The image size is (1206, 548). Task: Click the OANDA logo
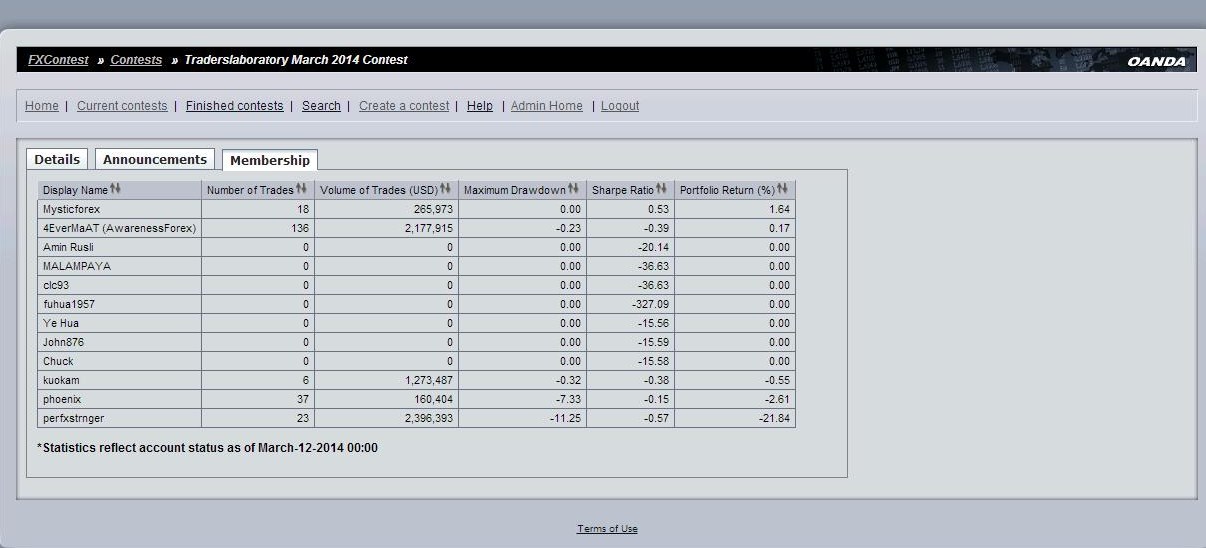pos(1156,61)
